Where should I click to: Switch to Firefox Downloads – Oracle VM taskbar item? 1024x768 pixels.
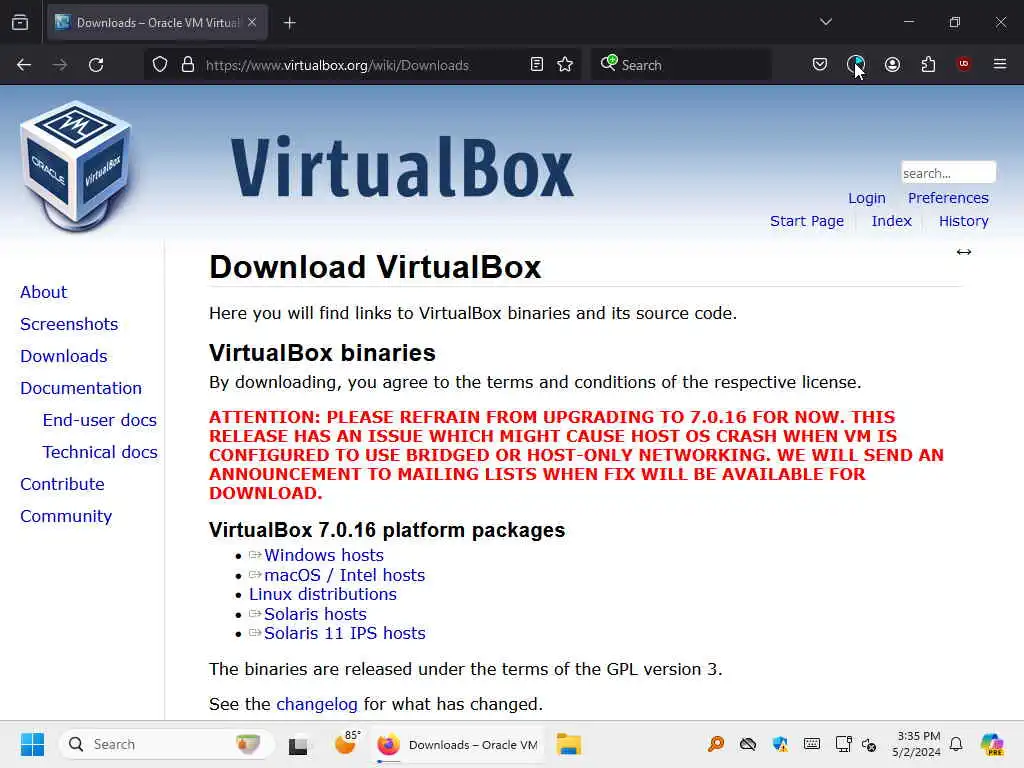pos(458,745)
